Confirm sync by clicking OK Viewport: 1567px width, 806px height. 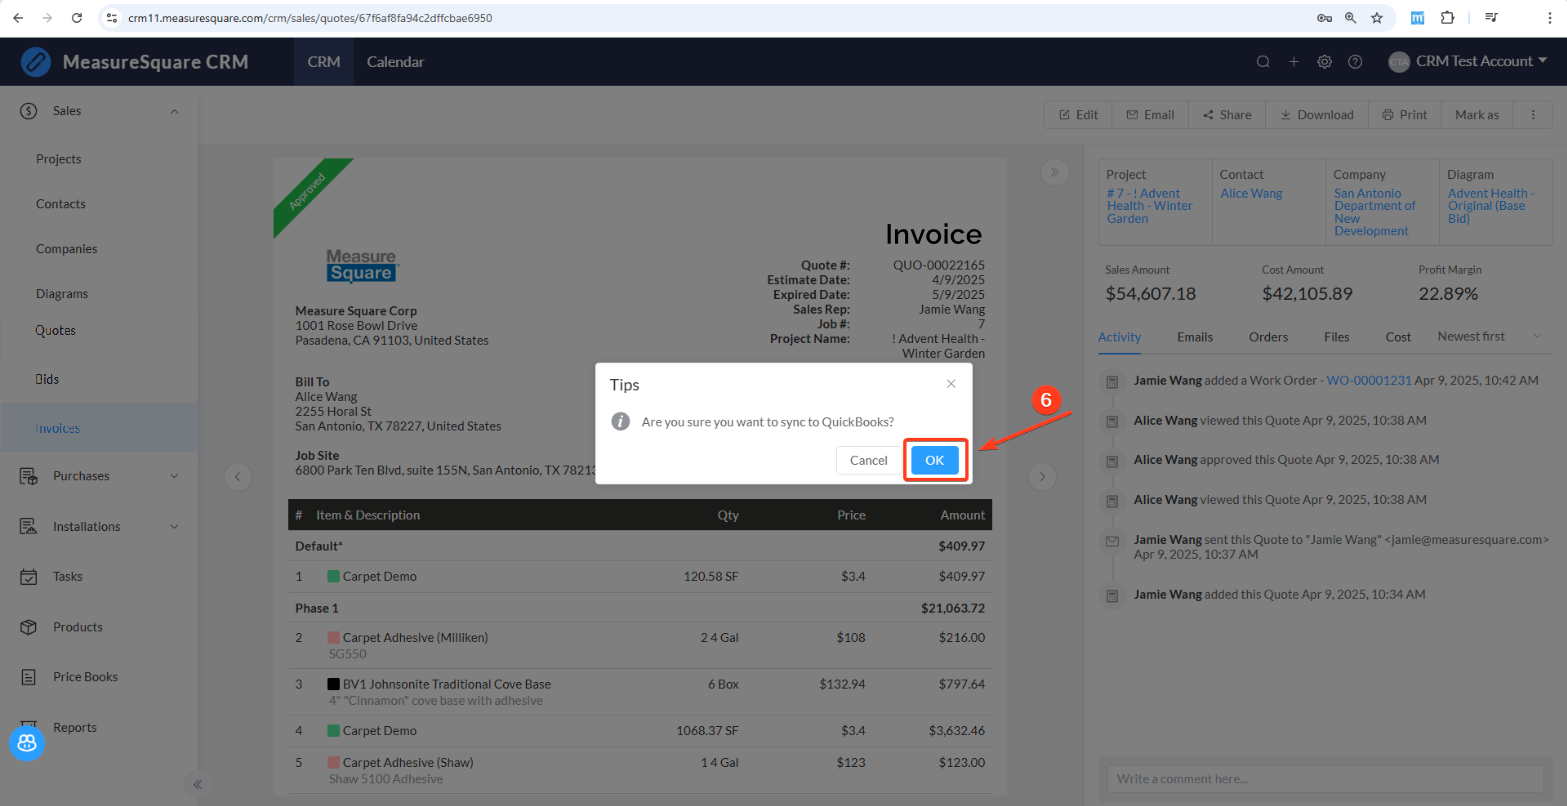pos(935,460)
